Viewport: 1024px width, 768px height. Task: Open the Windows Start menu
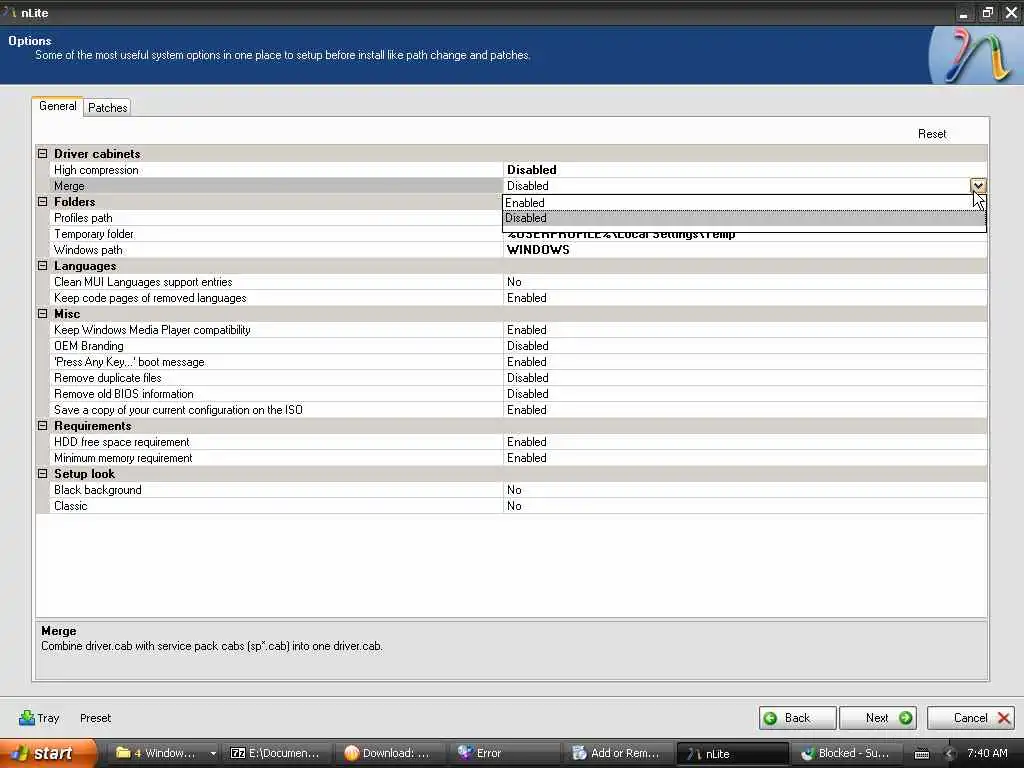pyautogui.click(x=48, y=753)
